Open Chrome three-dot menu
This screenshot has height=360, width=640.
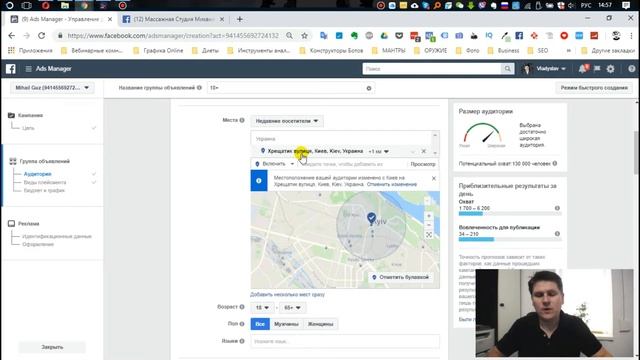[x=631, y=36]
